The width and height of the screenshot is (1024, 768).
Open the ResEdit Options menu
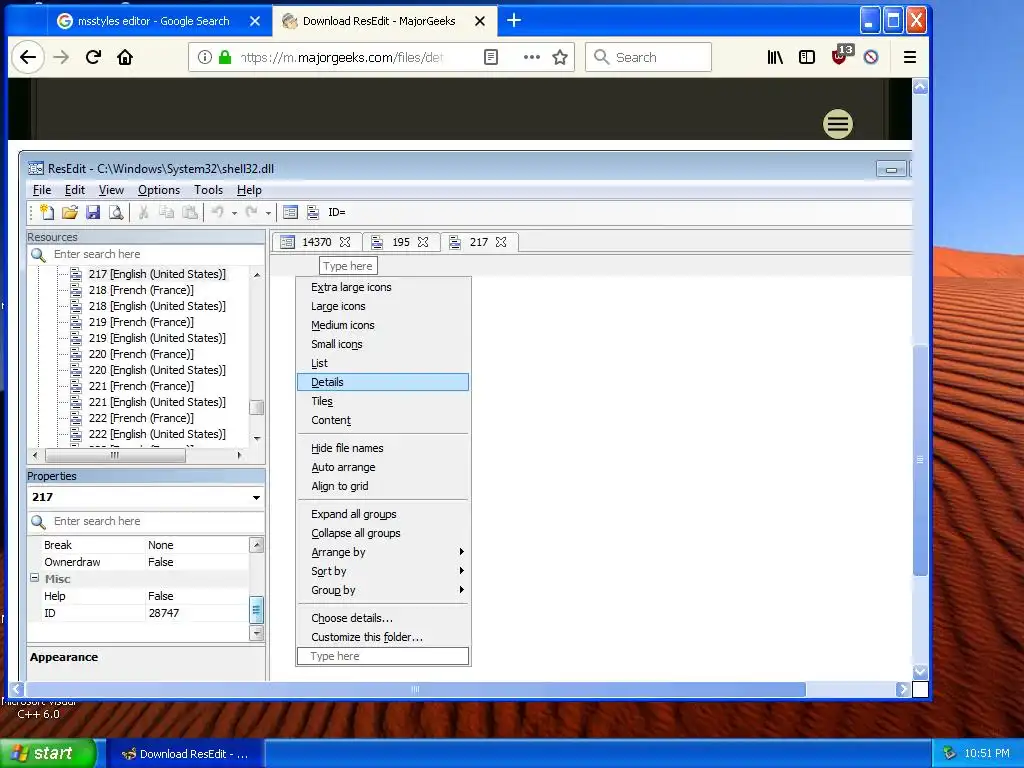pyautogui.click(x=159, y=190)
